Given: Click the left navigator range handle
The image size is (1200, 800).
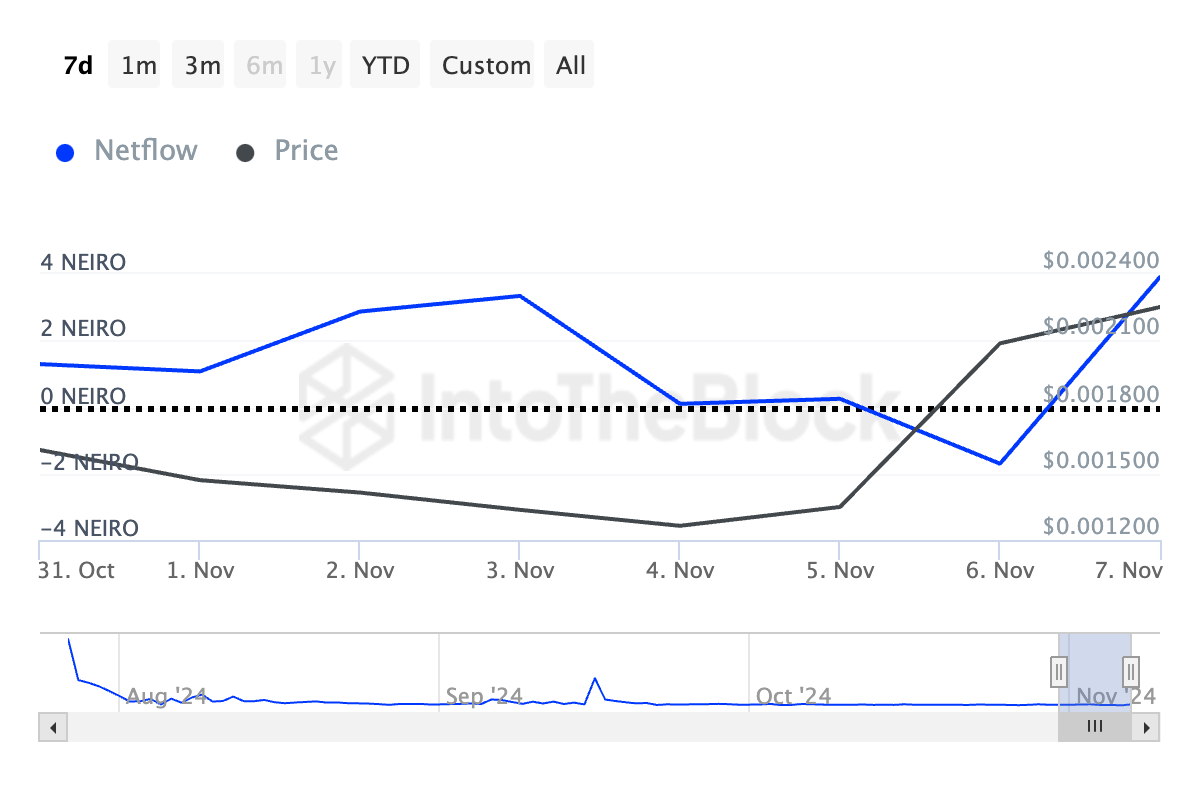Looking at the screenshot, I should pyautogui.click(x=1059, y=670).
